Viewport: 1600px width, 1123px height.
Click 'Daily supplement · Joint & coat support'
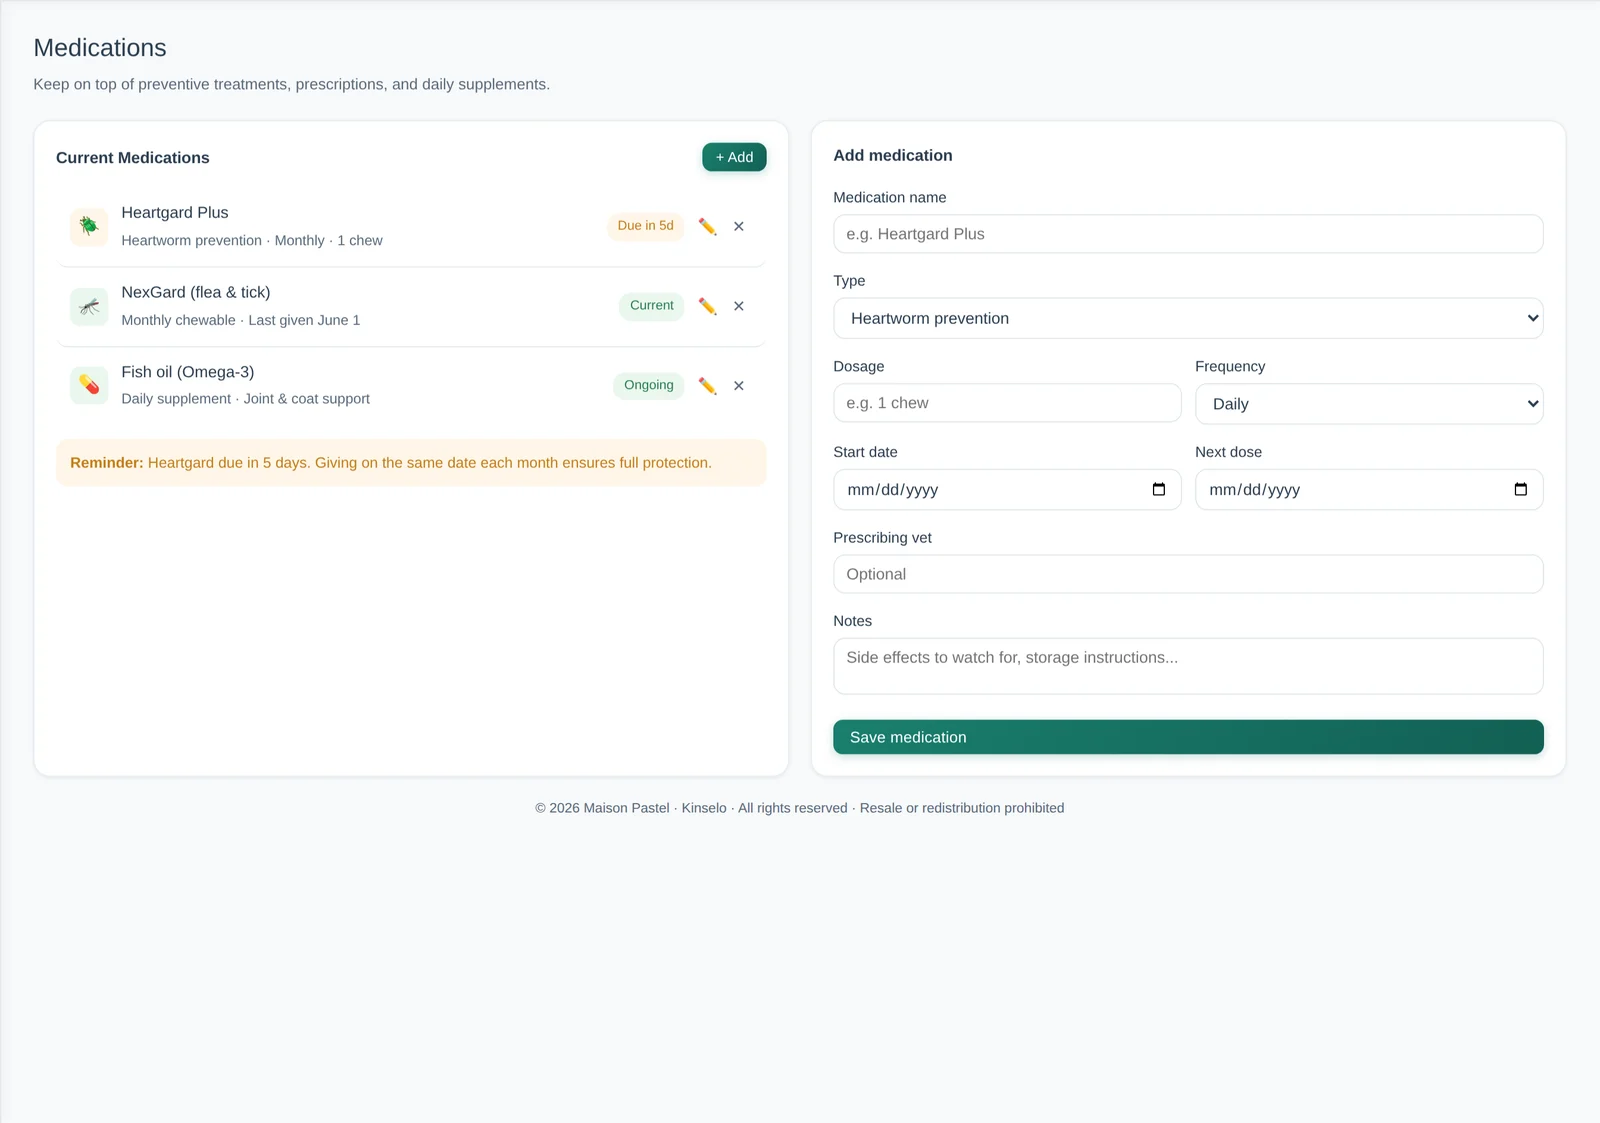click(x=246, y=398)
